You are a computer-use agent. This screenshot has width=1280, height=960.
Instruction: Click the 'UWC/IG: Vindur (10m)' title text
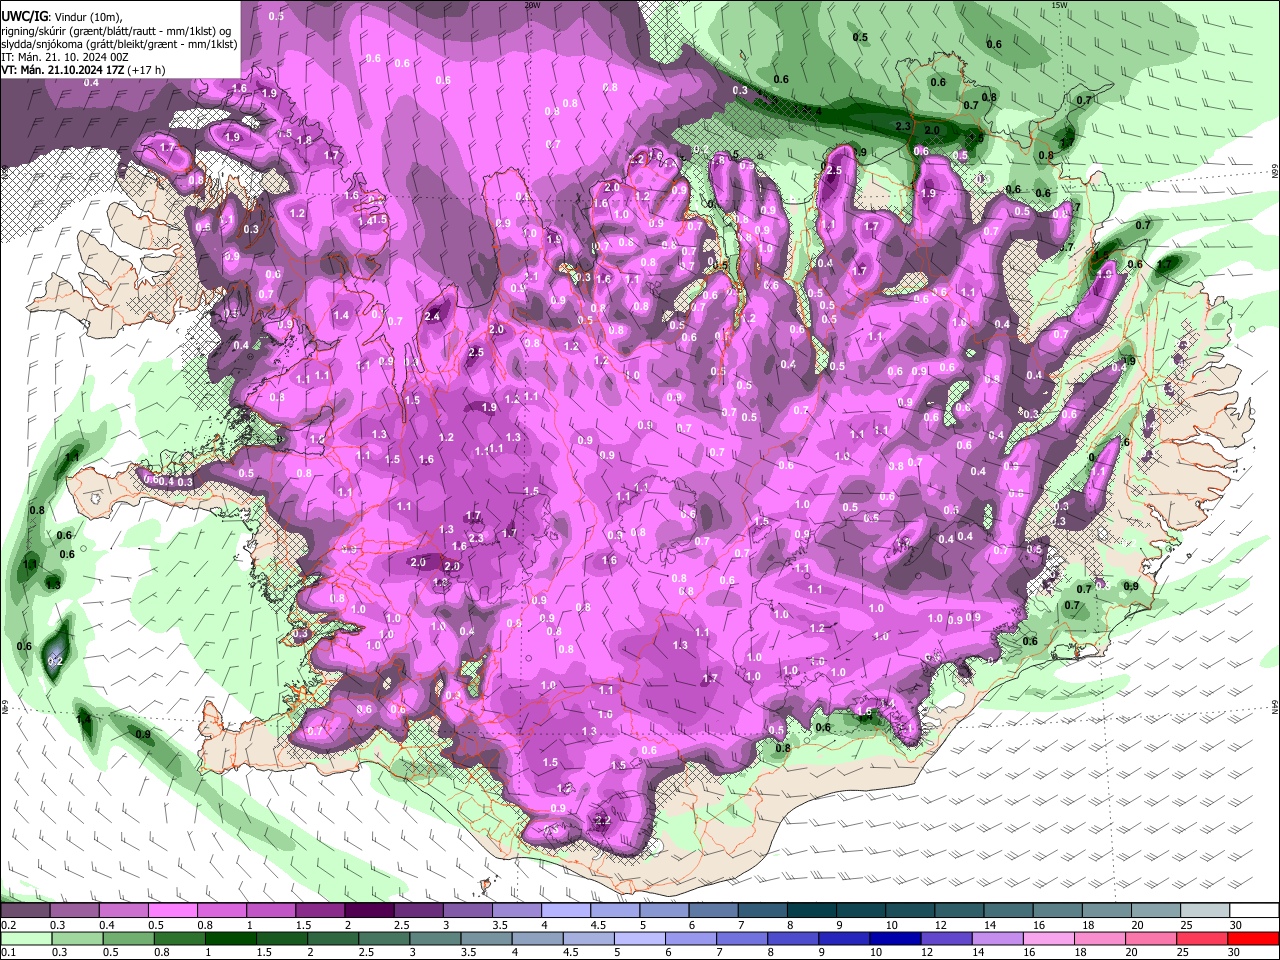pyautogui.click(x=61, y=17)
